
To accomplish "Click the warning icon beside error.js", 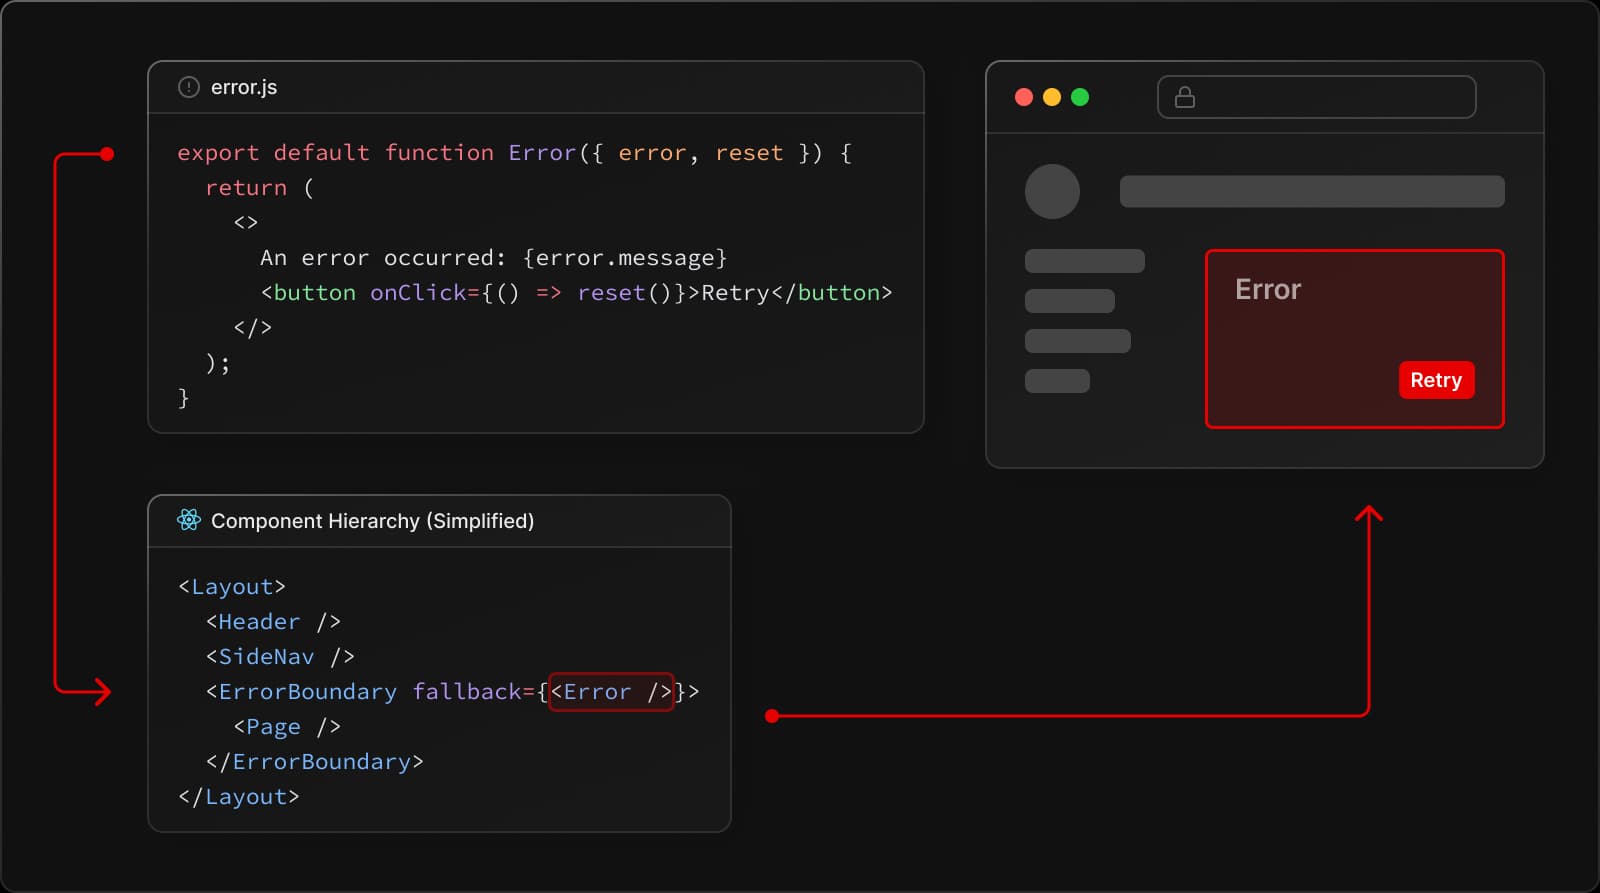I will pos(188,87).
